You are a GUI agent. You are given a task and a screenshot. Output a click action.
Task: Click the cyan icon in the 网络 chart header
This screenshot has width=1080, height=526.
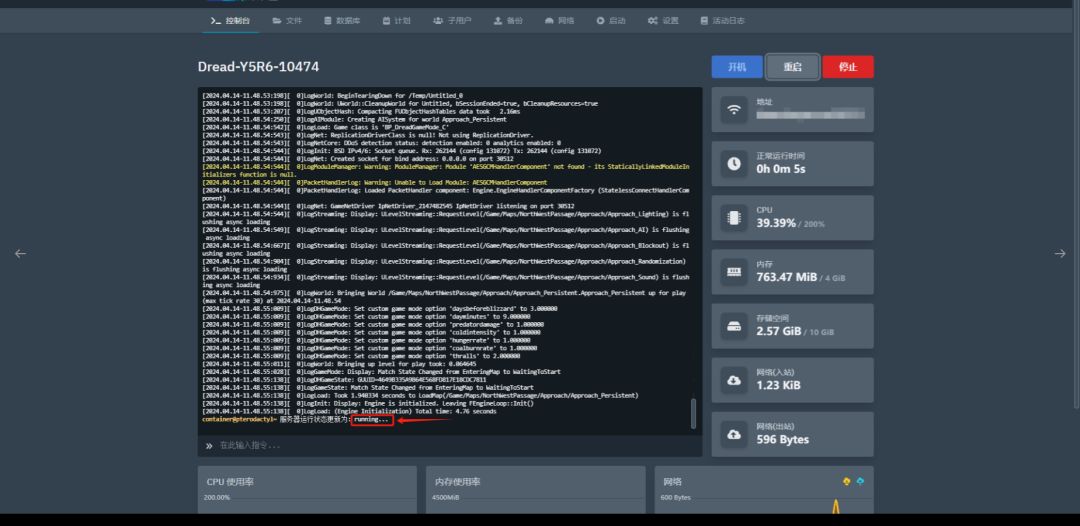click(860, 481)
